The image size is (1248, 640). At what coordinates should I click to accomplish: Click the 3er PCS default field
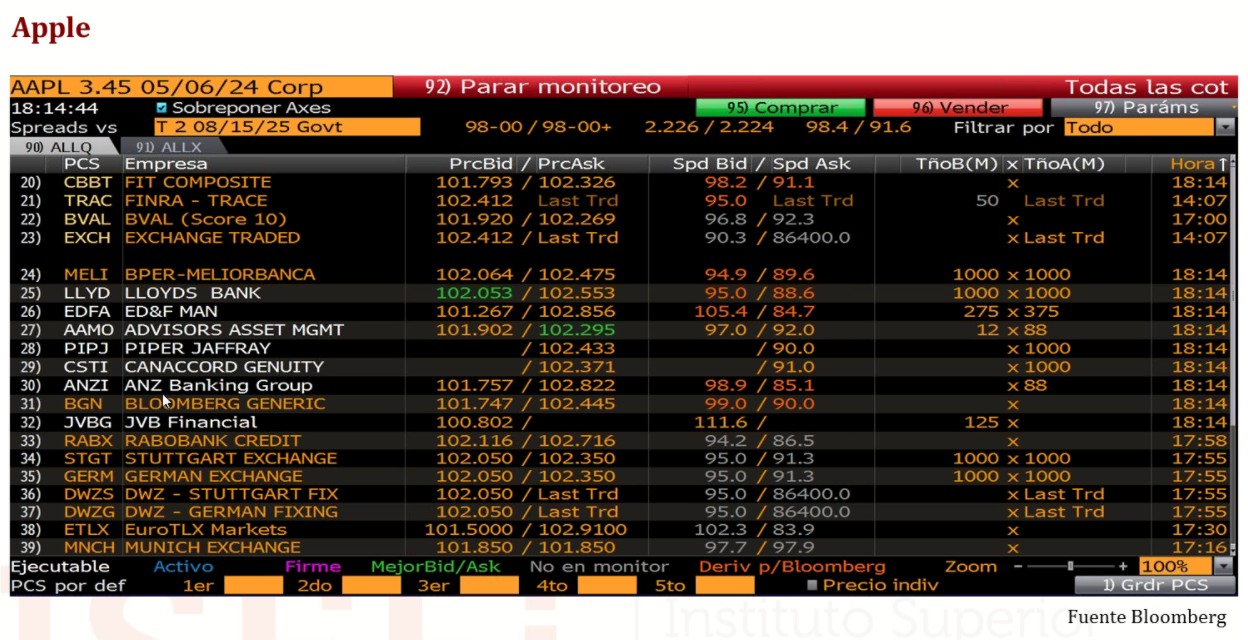pos(489,586)
